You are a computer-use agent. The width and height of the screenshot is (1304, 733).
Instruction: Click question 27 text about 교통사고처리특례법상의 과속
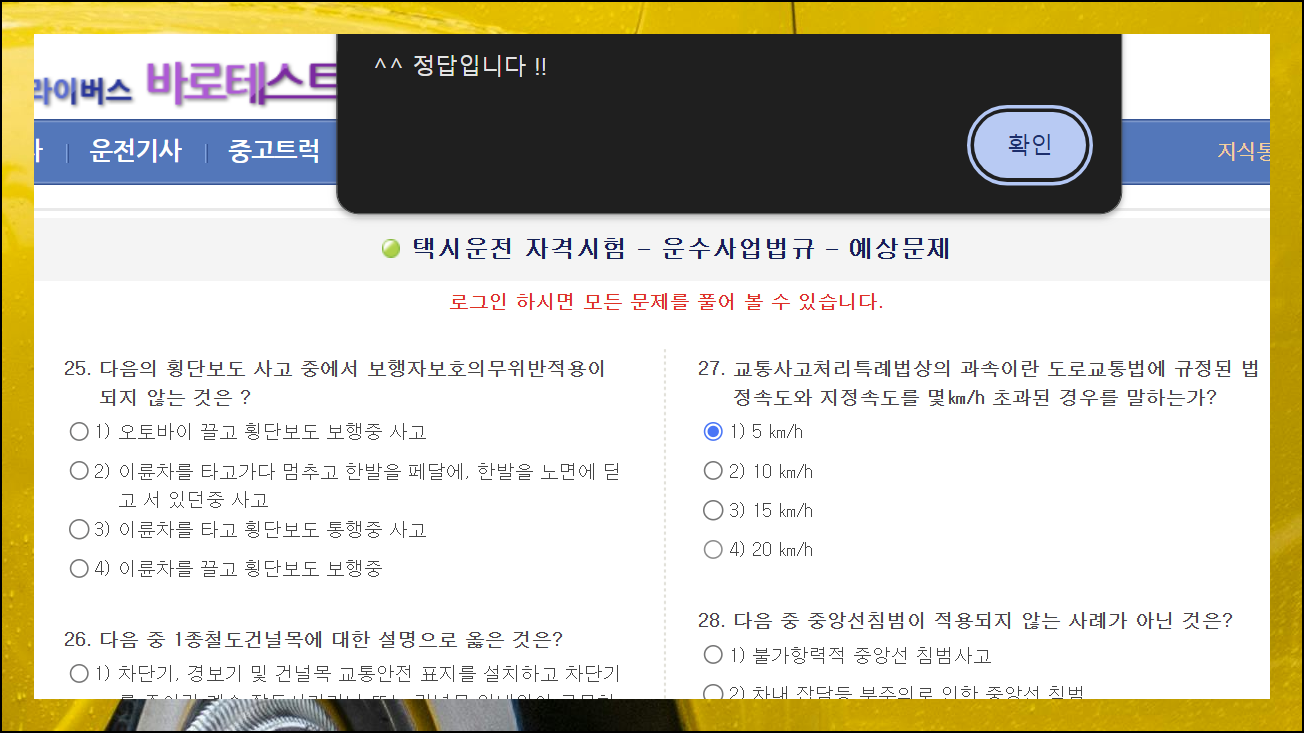[978, 383]
